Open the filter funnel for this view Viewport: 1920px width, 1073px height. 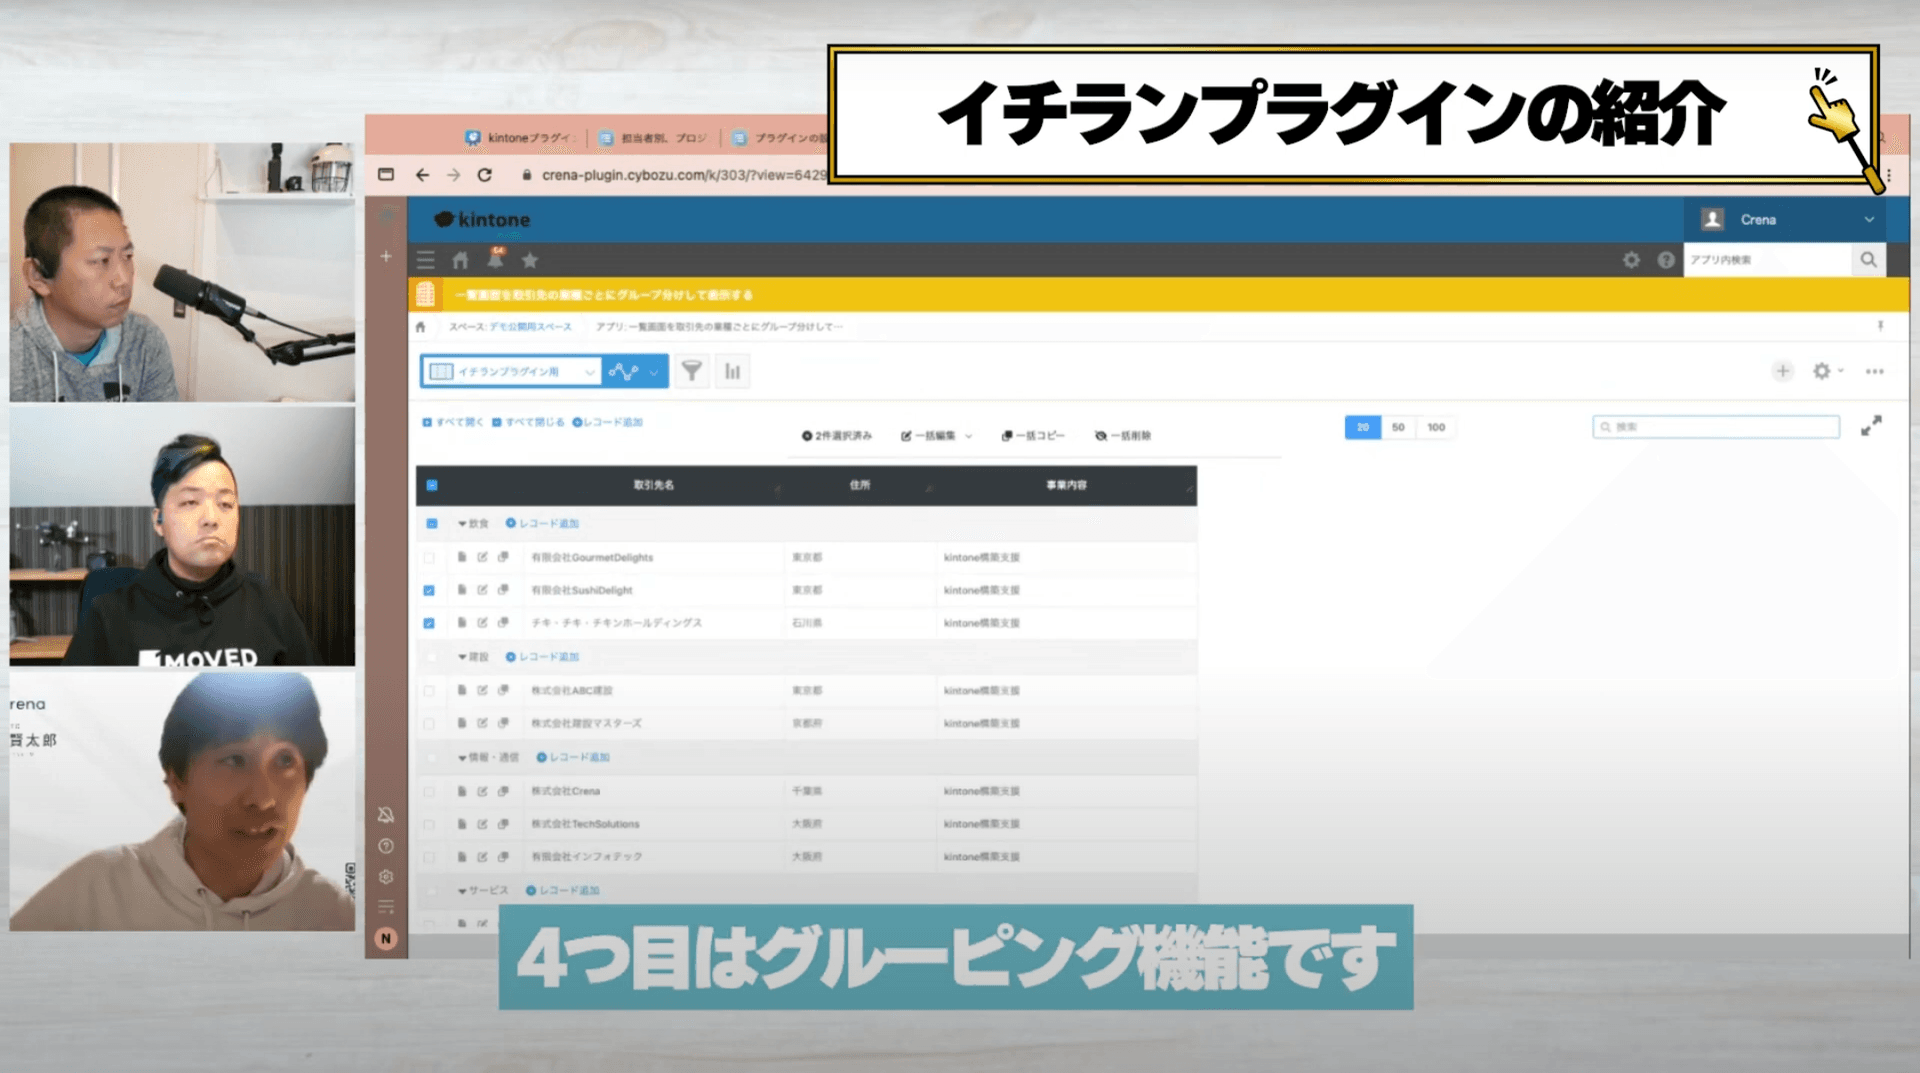point(691,371)
